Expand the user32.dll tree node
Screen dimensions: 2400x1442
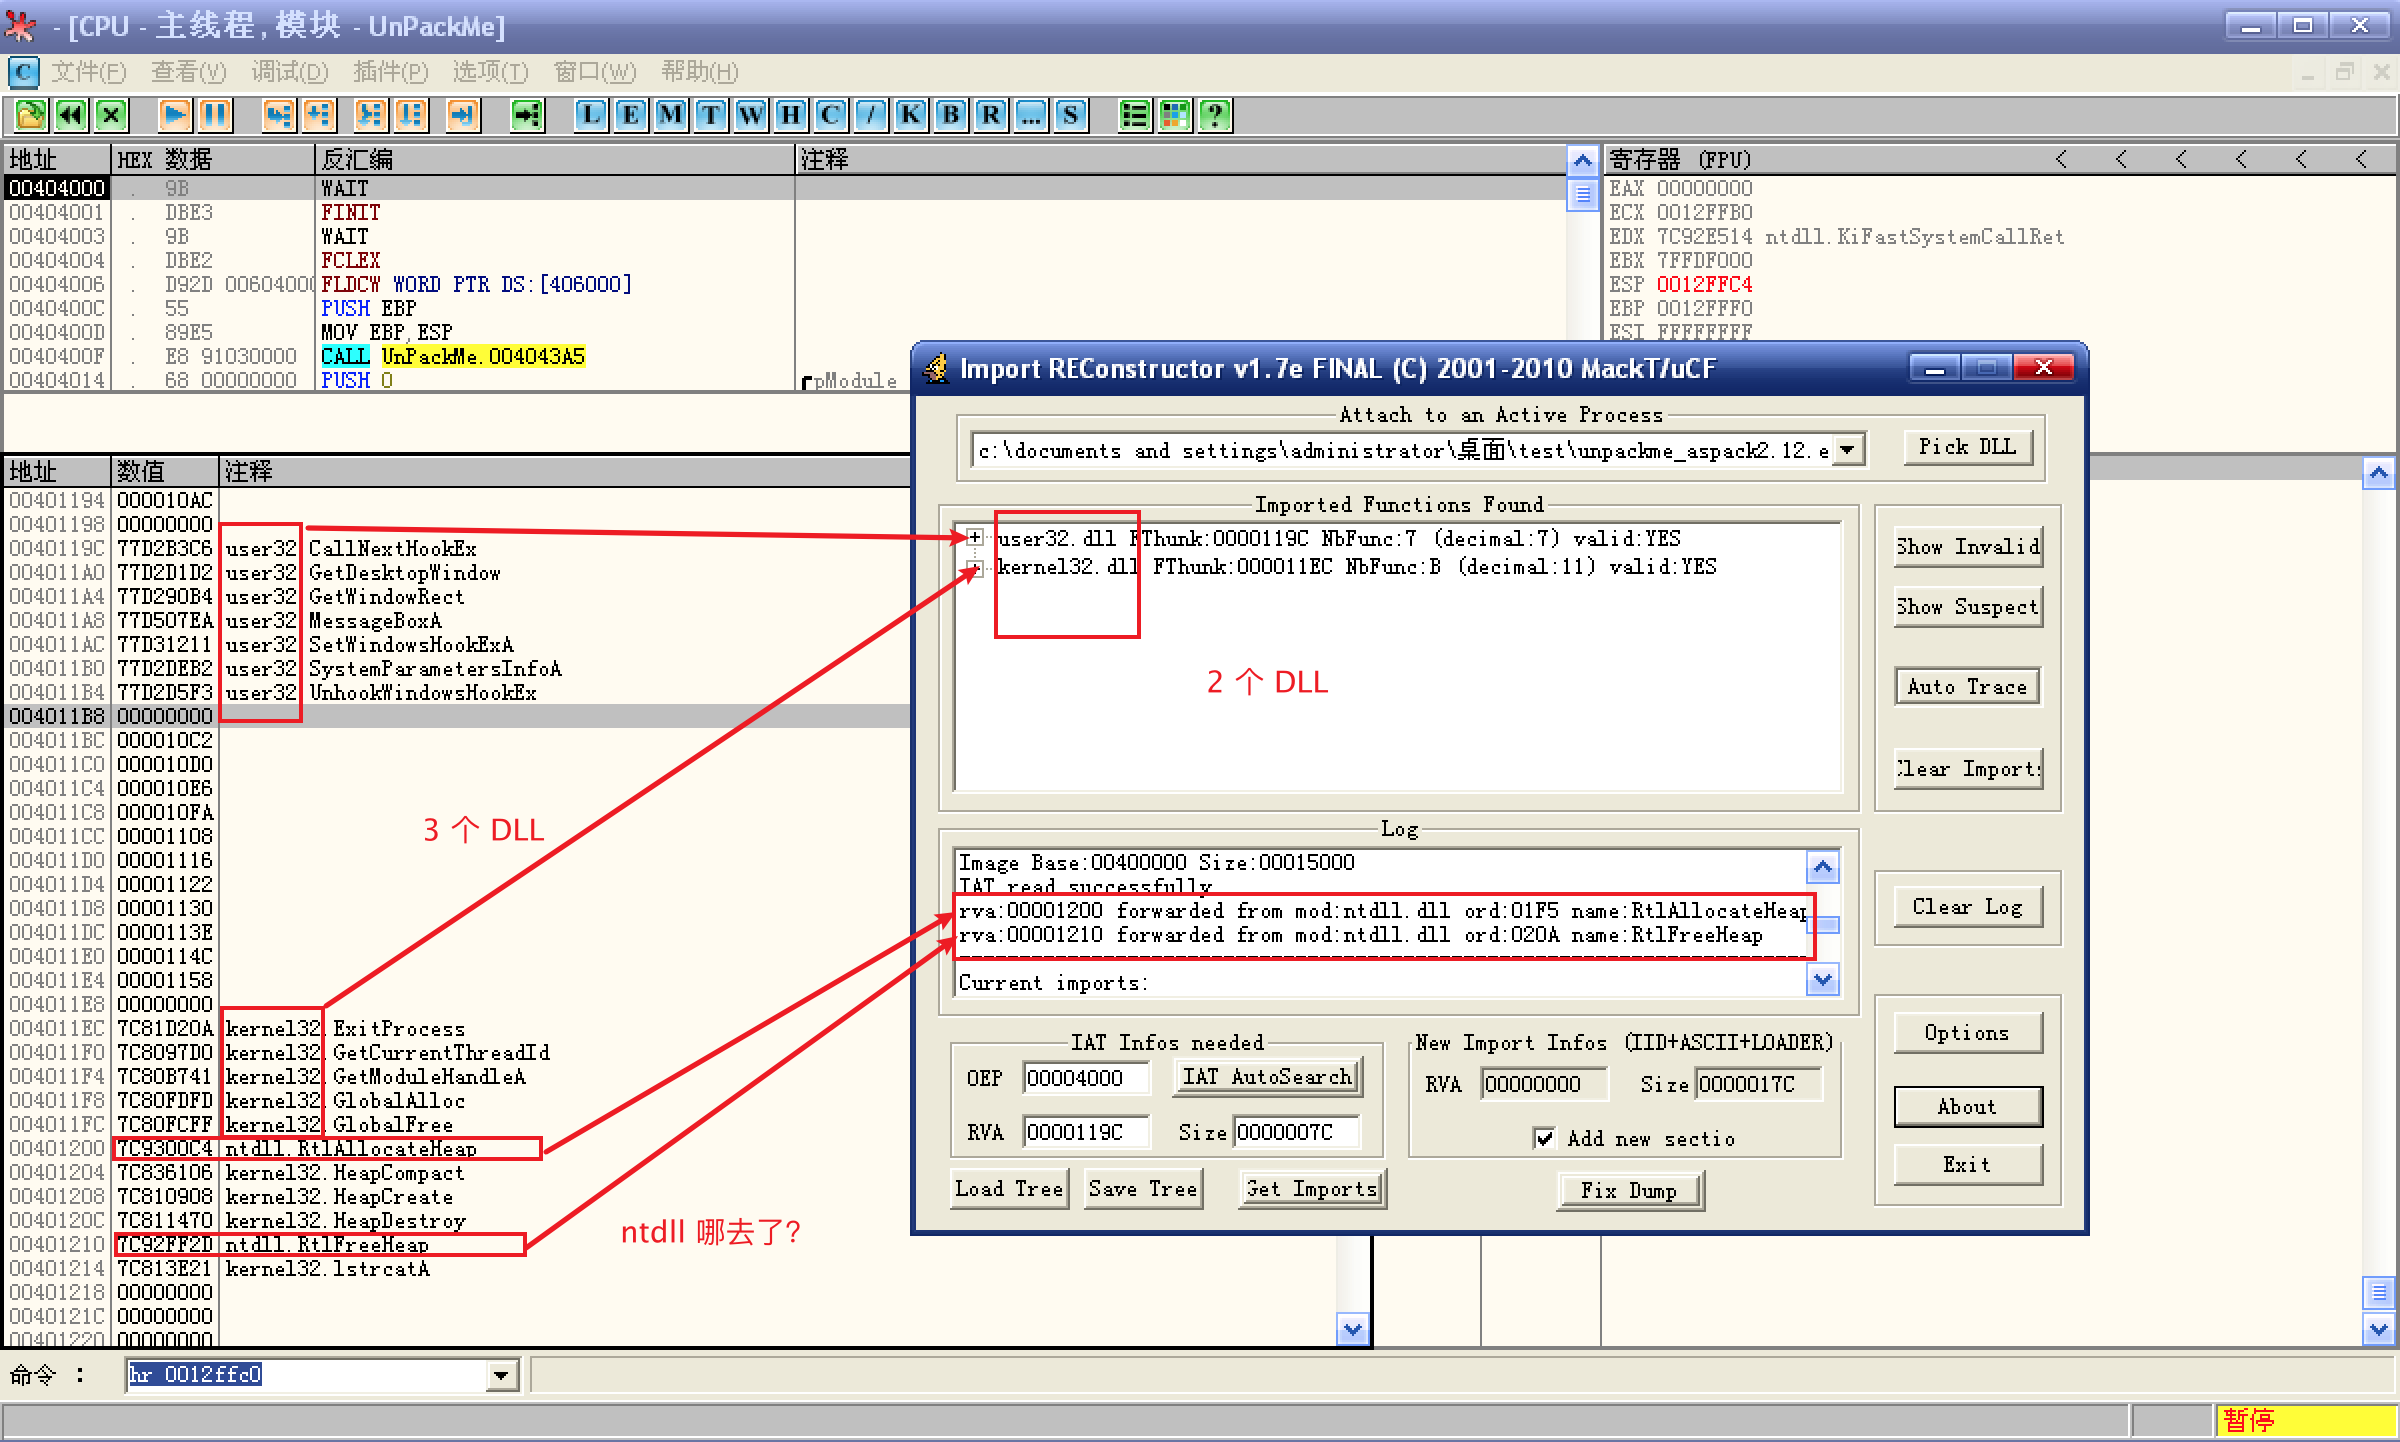click(x=974, y=538)
